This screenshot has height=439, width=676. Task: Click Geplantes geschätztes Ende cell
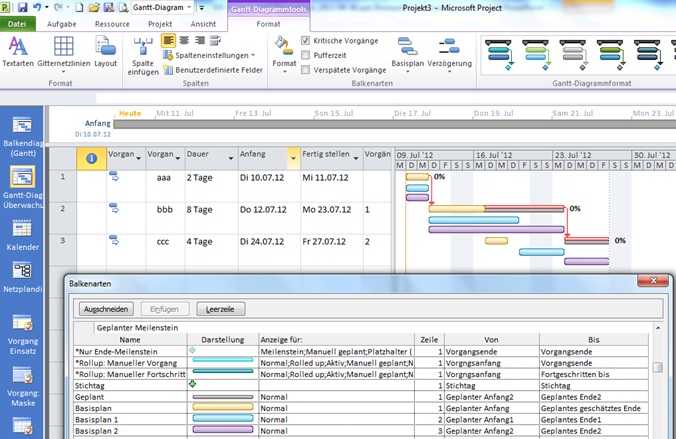593,408
